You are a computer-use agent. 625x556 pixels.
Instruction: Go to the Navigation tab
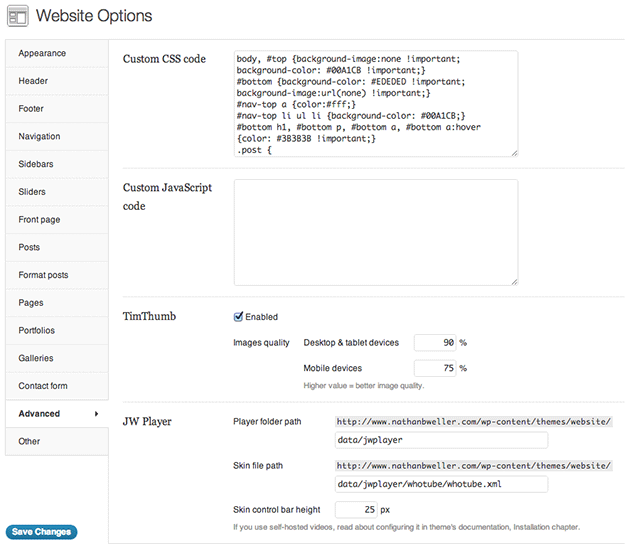tap(39, 136)
